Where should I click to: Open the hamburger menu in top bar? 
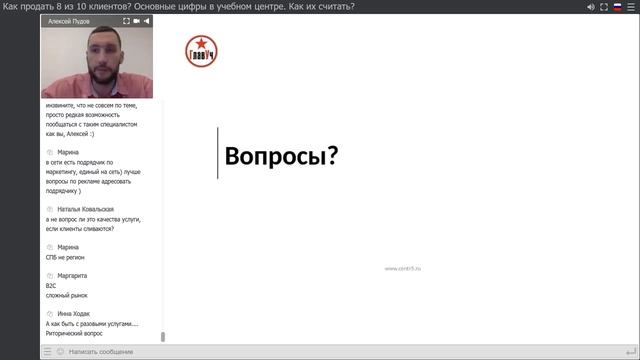point(631,7)
